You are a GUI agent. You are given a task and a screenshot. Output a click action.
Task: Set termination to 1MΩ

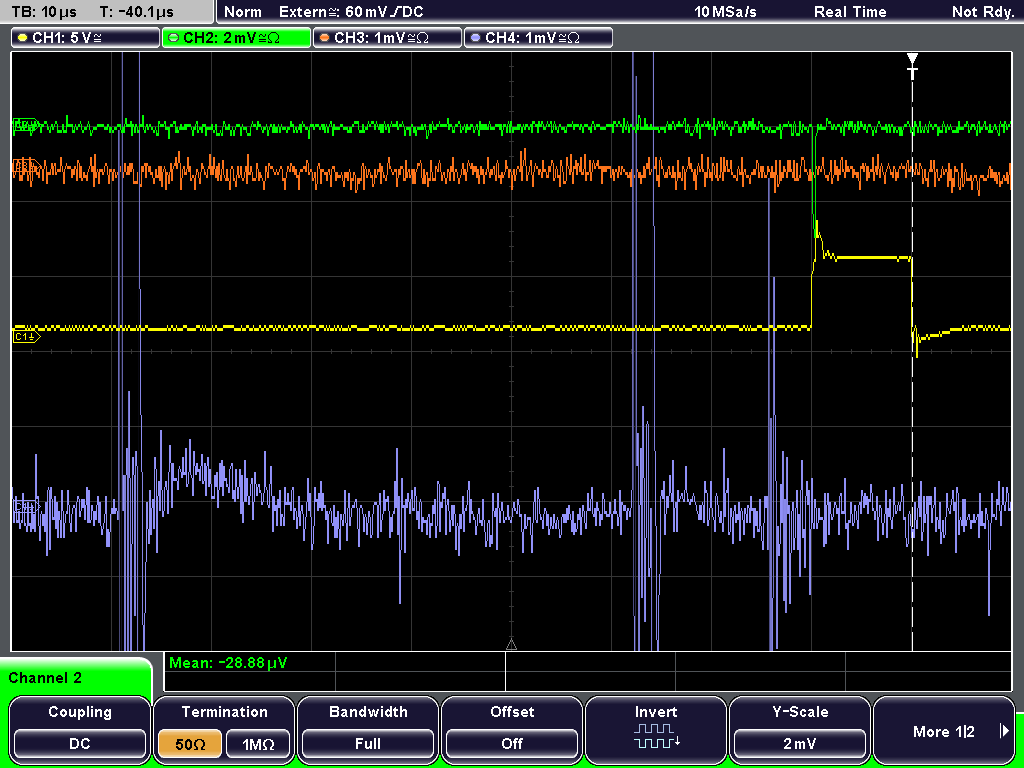click(x=258, y=744)
